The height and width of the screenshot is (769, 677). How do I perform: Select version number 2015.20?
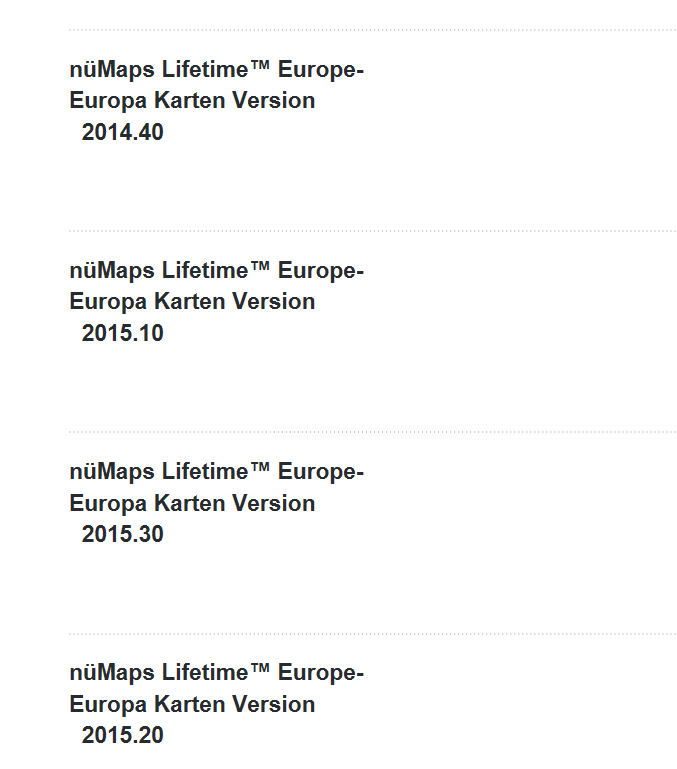pyautogui.click(x=123, y=735)
